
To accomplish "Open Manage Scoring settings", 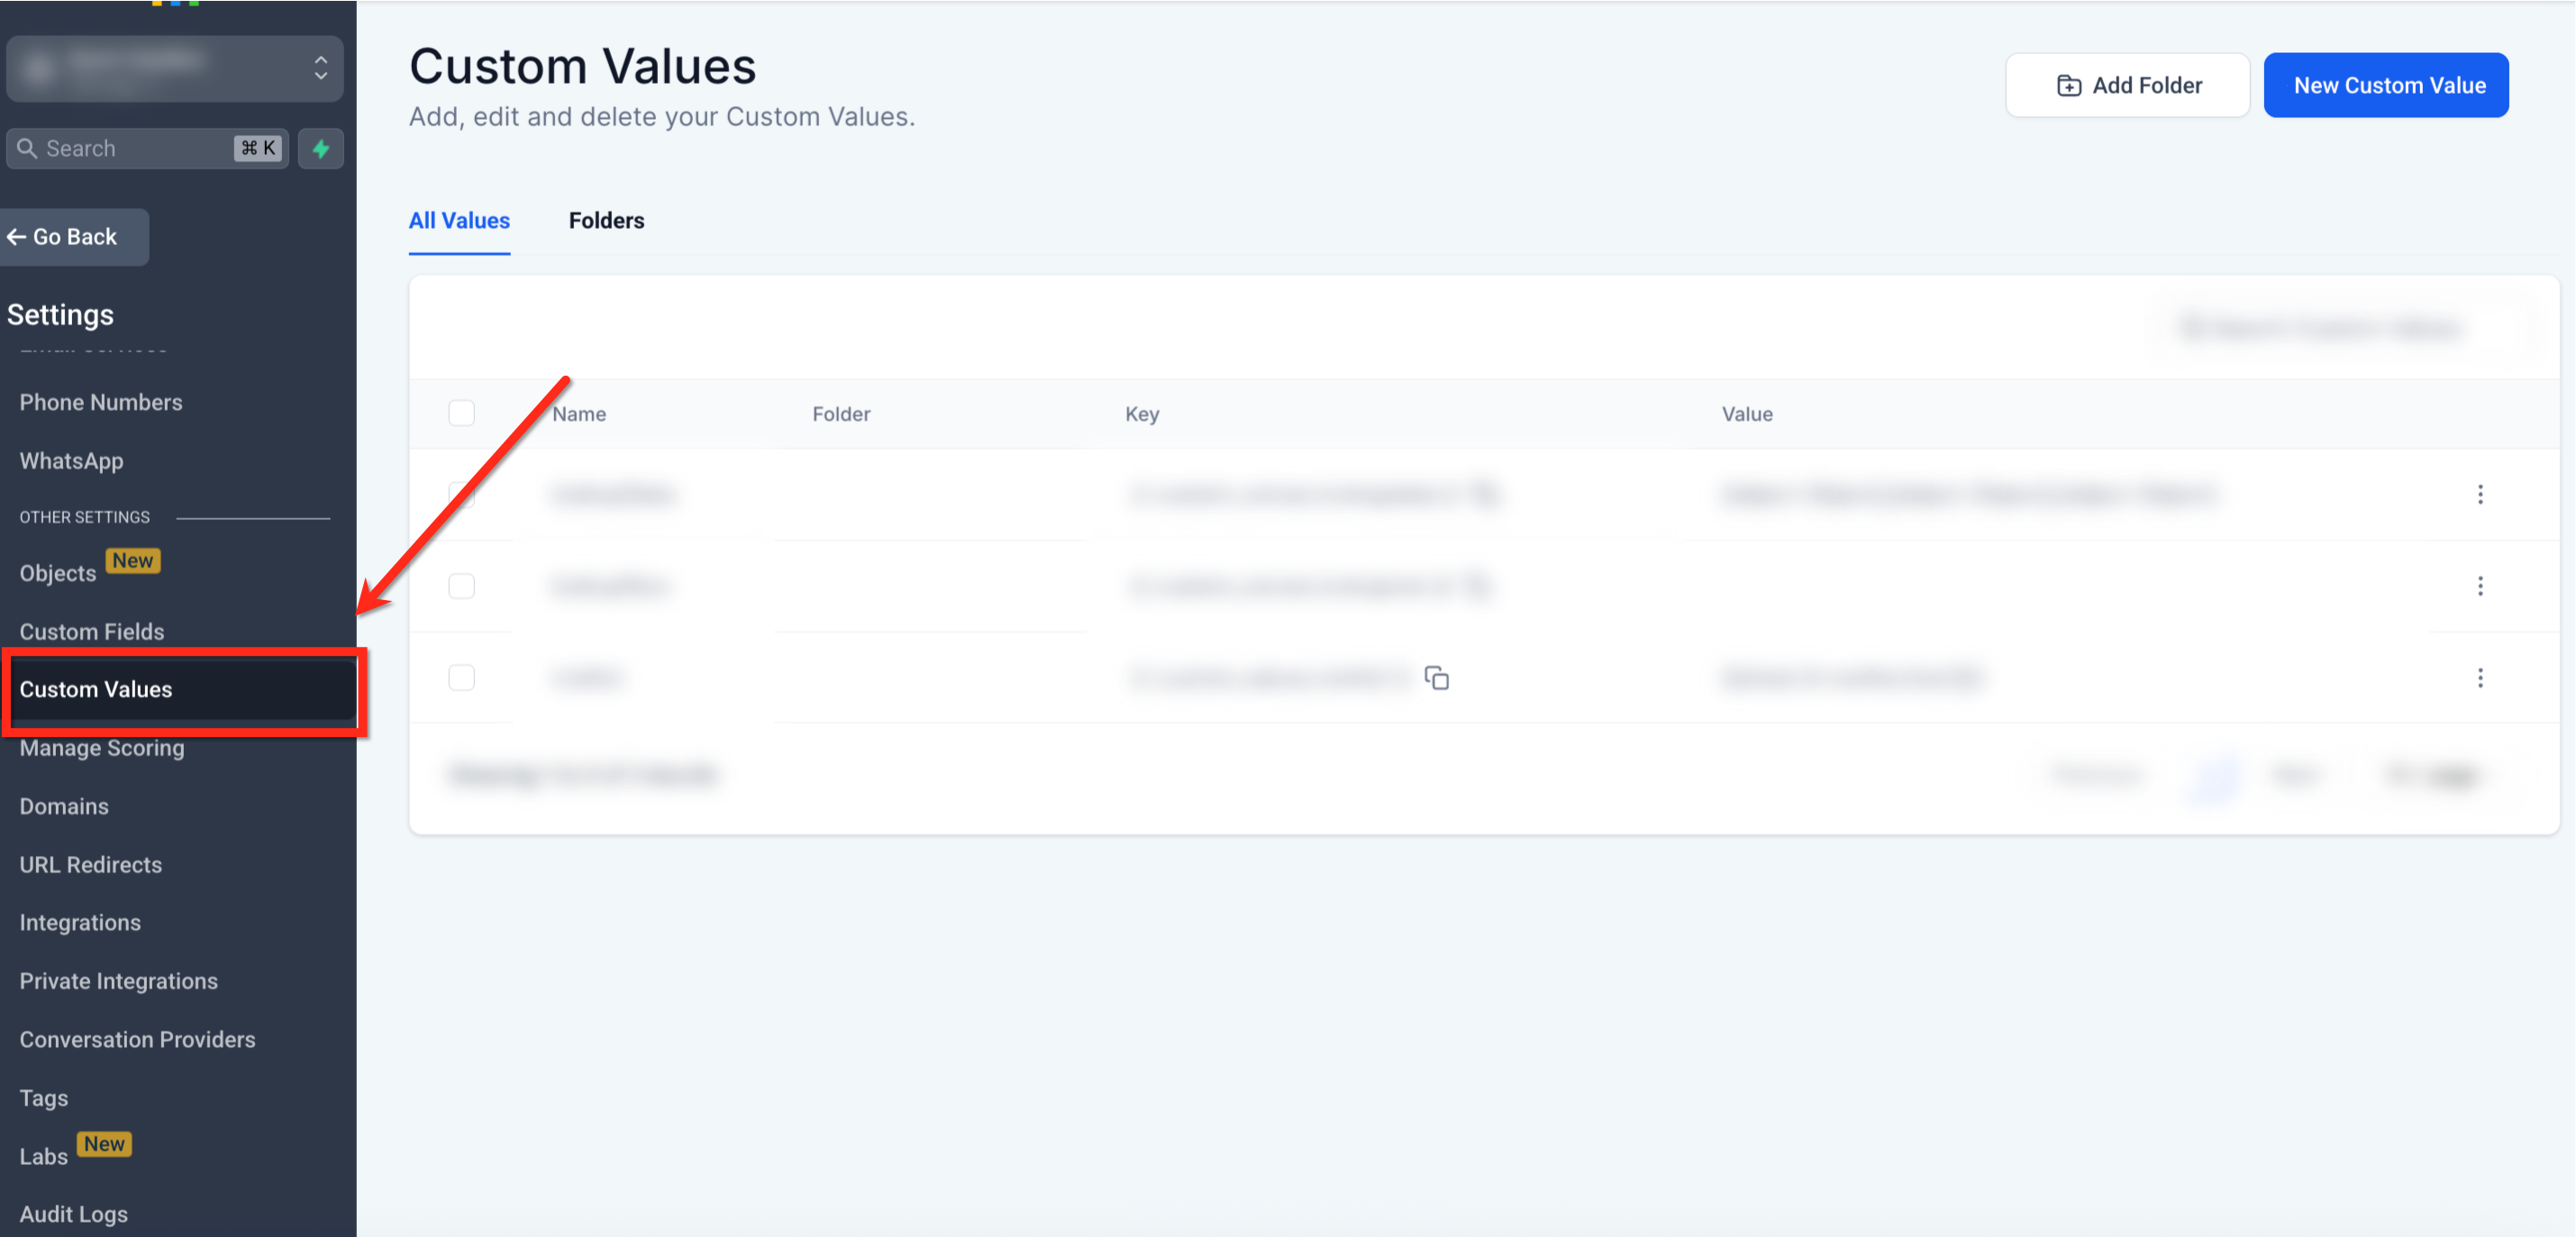I will [x=102, y=748].
